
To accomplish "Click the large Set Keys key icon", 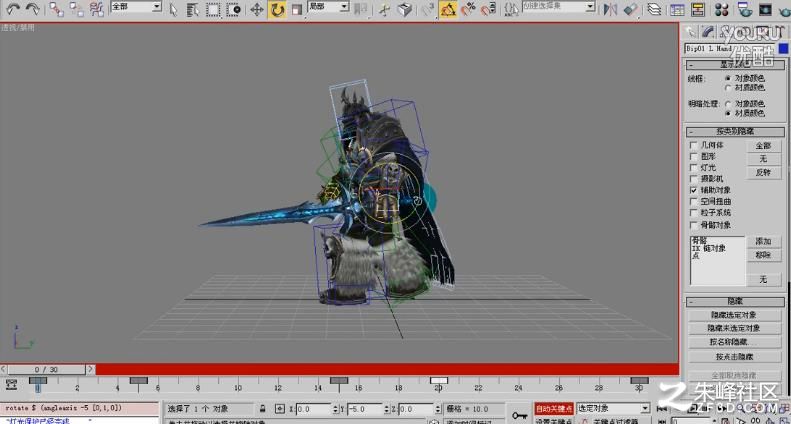I will [x=520, y=415].
